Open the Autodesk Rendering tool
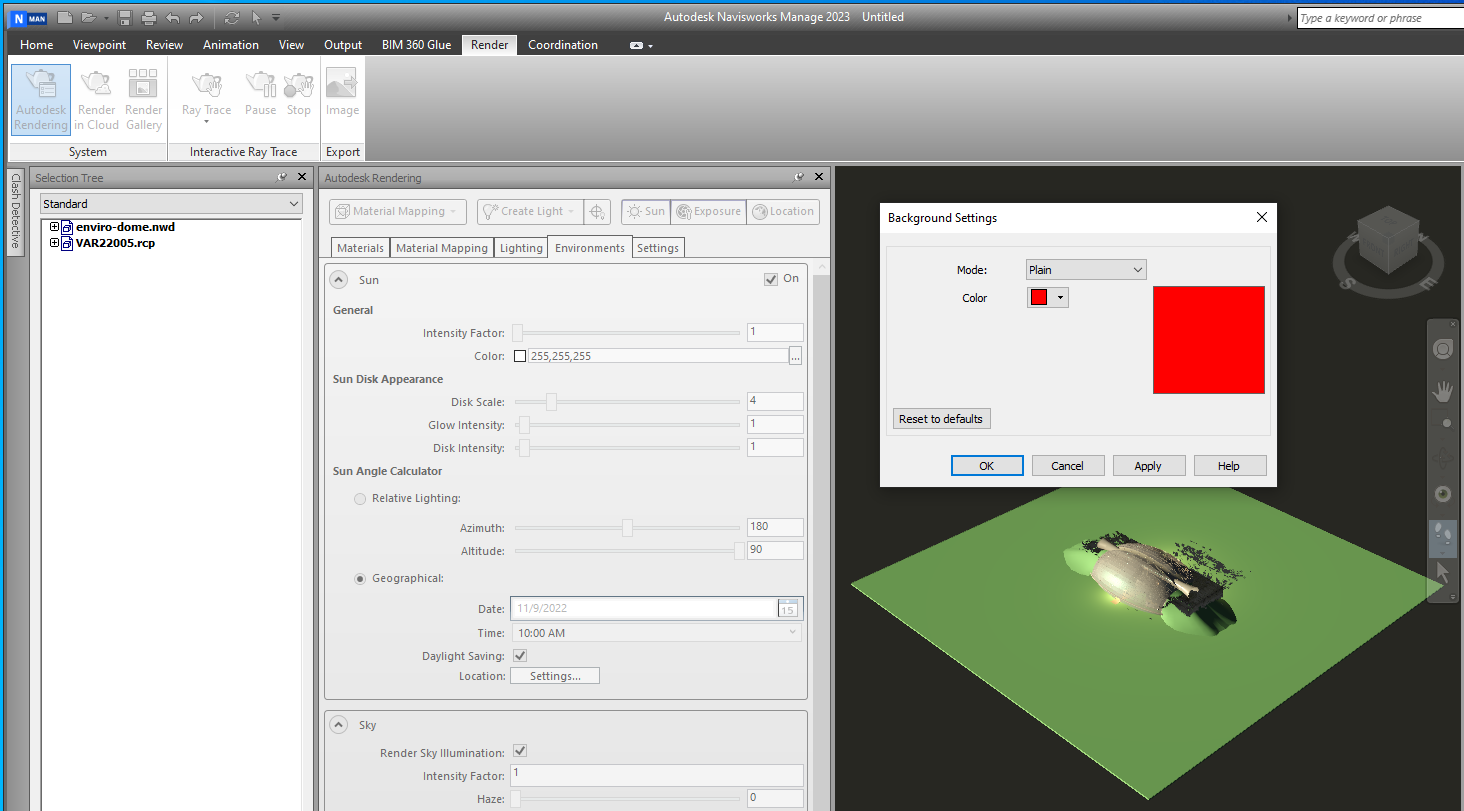This screenshot has height=811, width=1464. click(41, 100)
